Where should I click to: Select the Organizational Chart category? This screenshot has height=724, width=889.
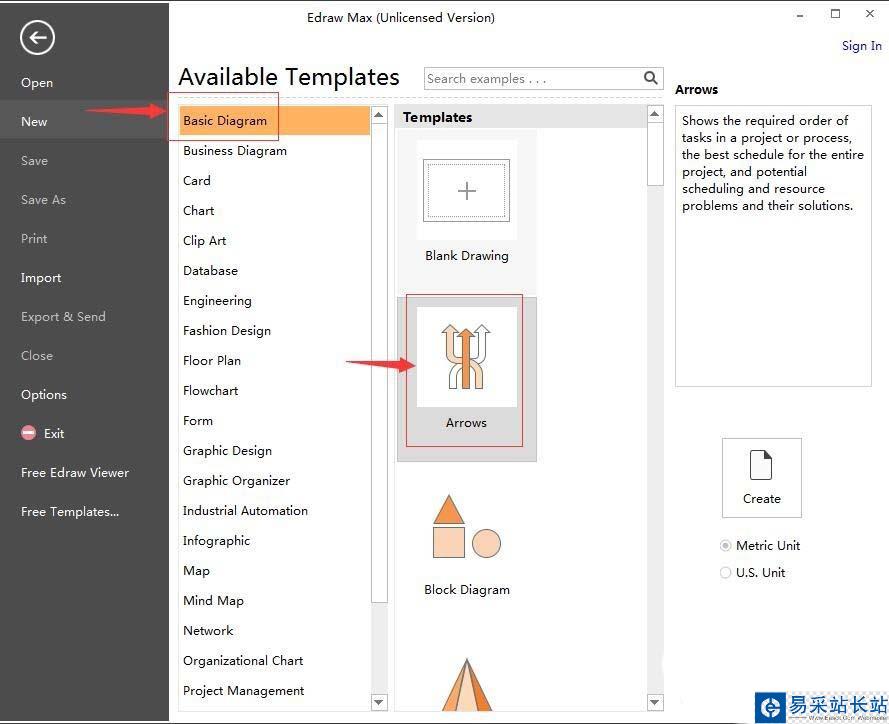(x=243, y=661)
